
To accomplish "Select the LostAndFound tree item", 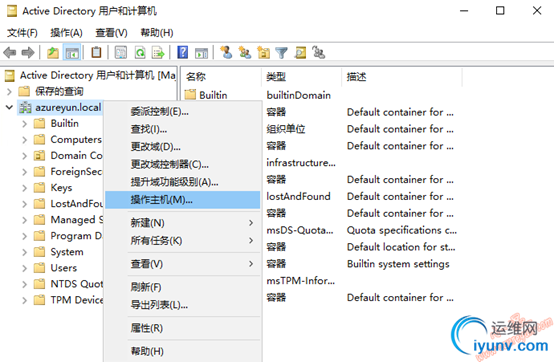I will (x=77, y=204).
